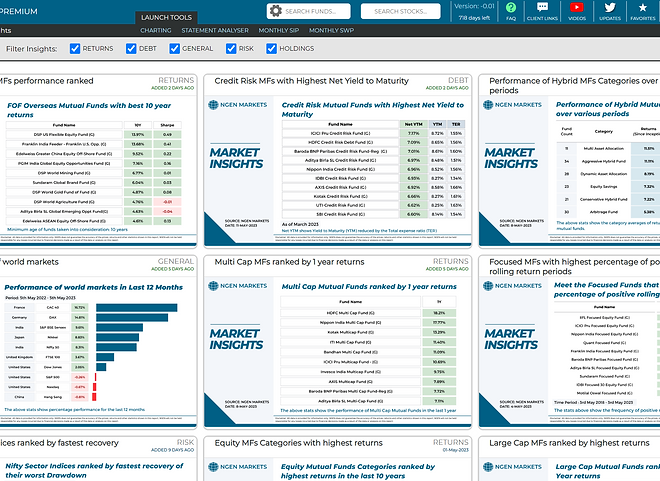Open the FOF Overseas Mutual Funds insight thumbnail
The width and height of the screenshot is (660, 481).
(x=98, y=172)
